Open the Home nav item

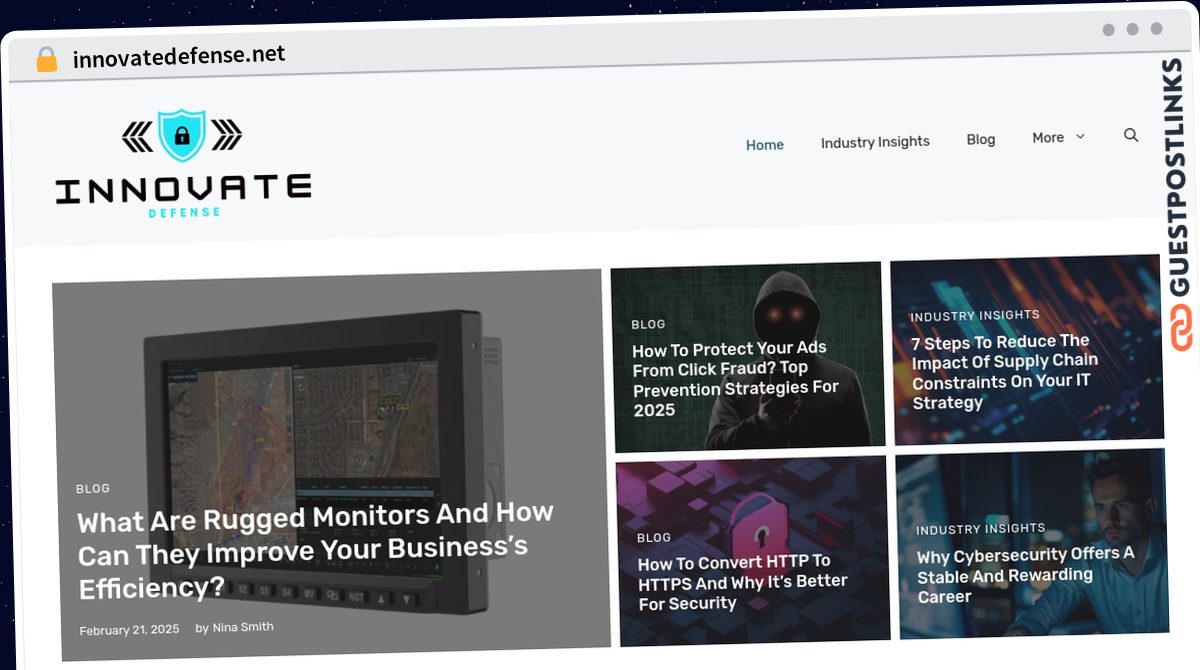point(765,145)
